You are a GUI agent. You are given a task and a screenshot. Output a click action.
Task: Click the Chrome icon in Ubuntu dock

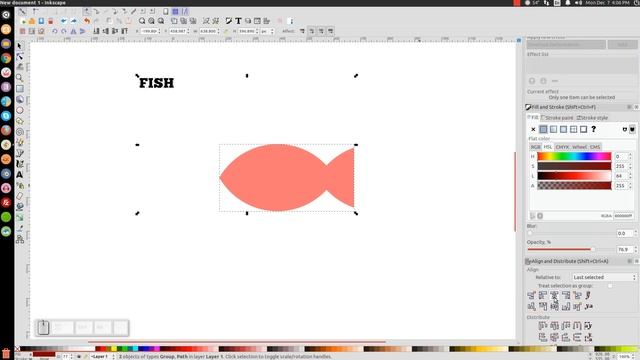coord(6,58)
